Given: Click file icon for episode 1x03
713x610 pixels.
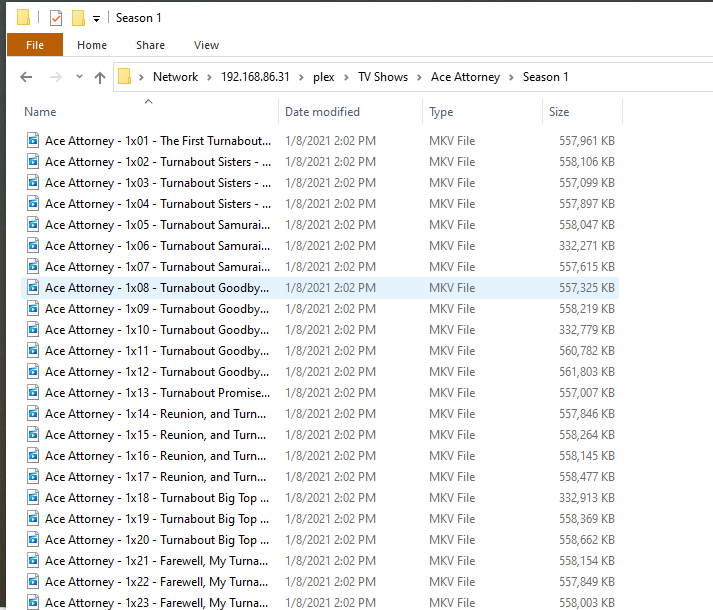Looking at the screenshot, I should pyautogui.click(x=33, y=182).
